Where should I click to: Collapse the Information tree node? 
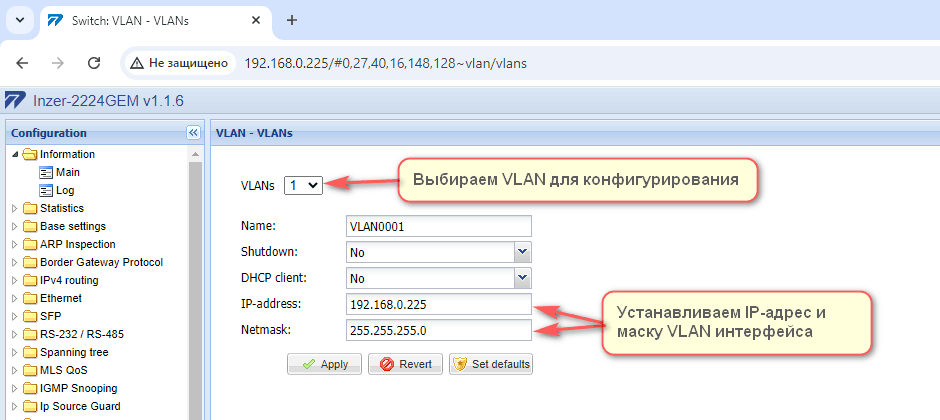click(x=14, y=155)
